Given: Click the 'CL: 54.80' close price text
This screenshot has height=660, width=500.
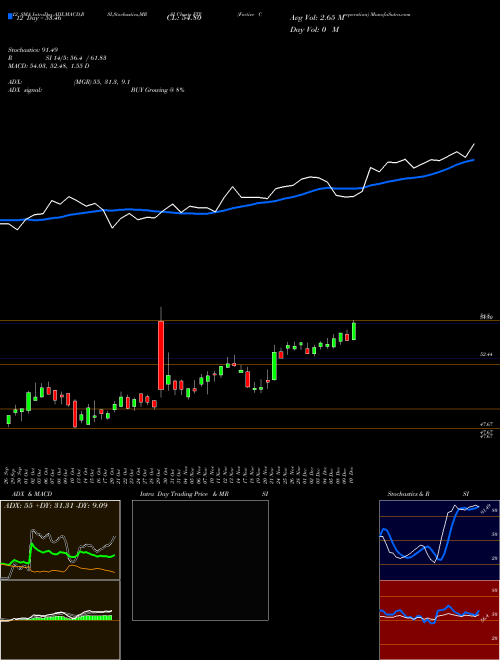Looking at the screenshot, I should click(x=184, y=18).
